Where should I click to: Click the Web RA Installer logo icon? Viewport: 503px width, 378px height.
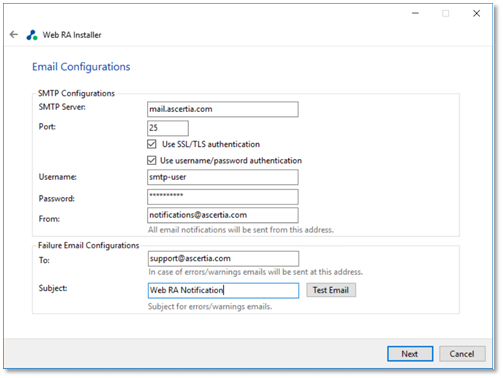(x=32, y=35)
